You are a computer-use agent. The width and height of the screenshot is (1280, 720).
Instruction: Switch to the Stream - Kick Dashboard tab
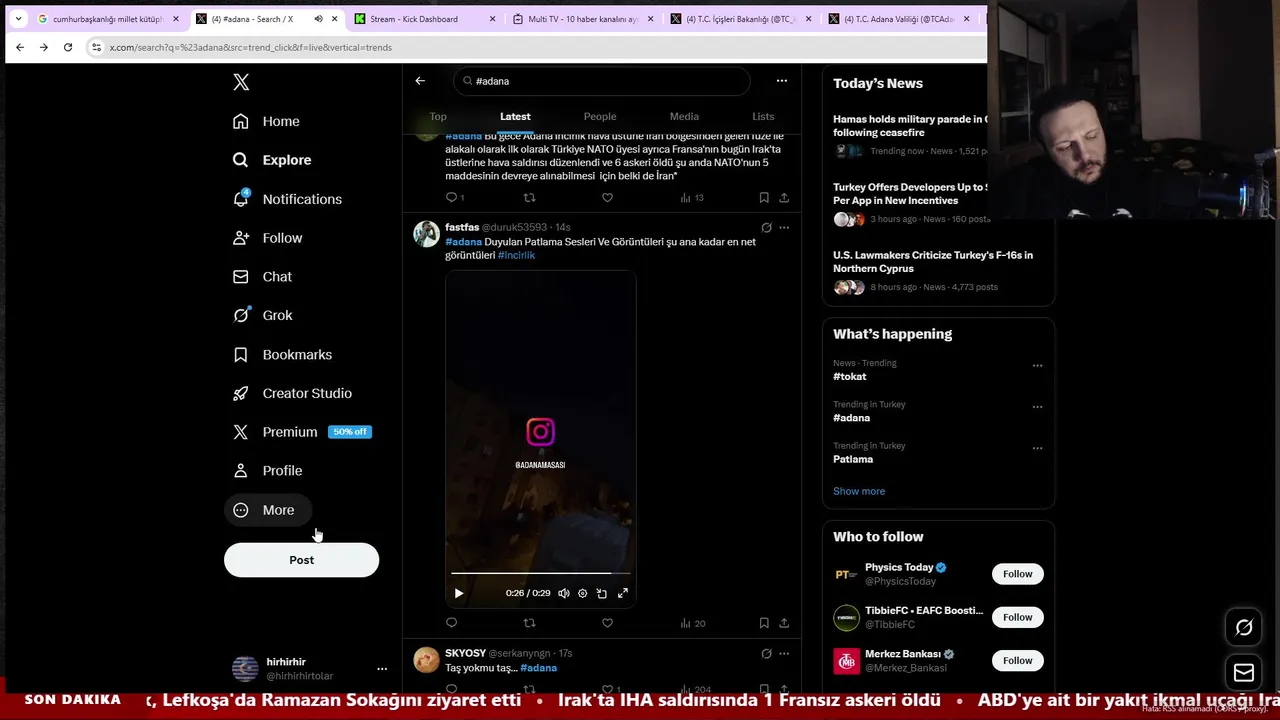tap(424, 19)
